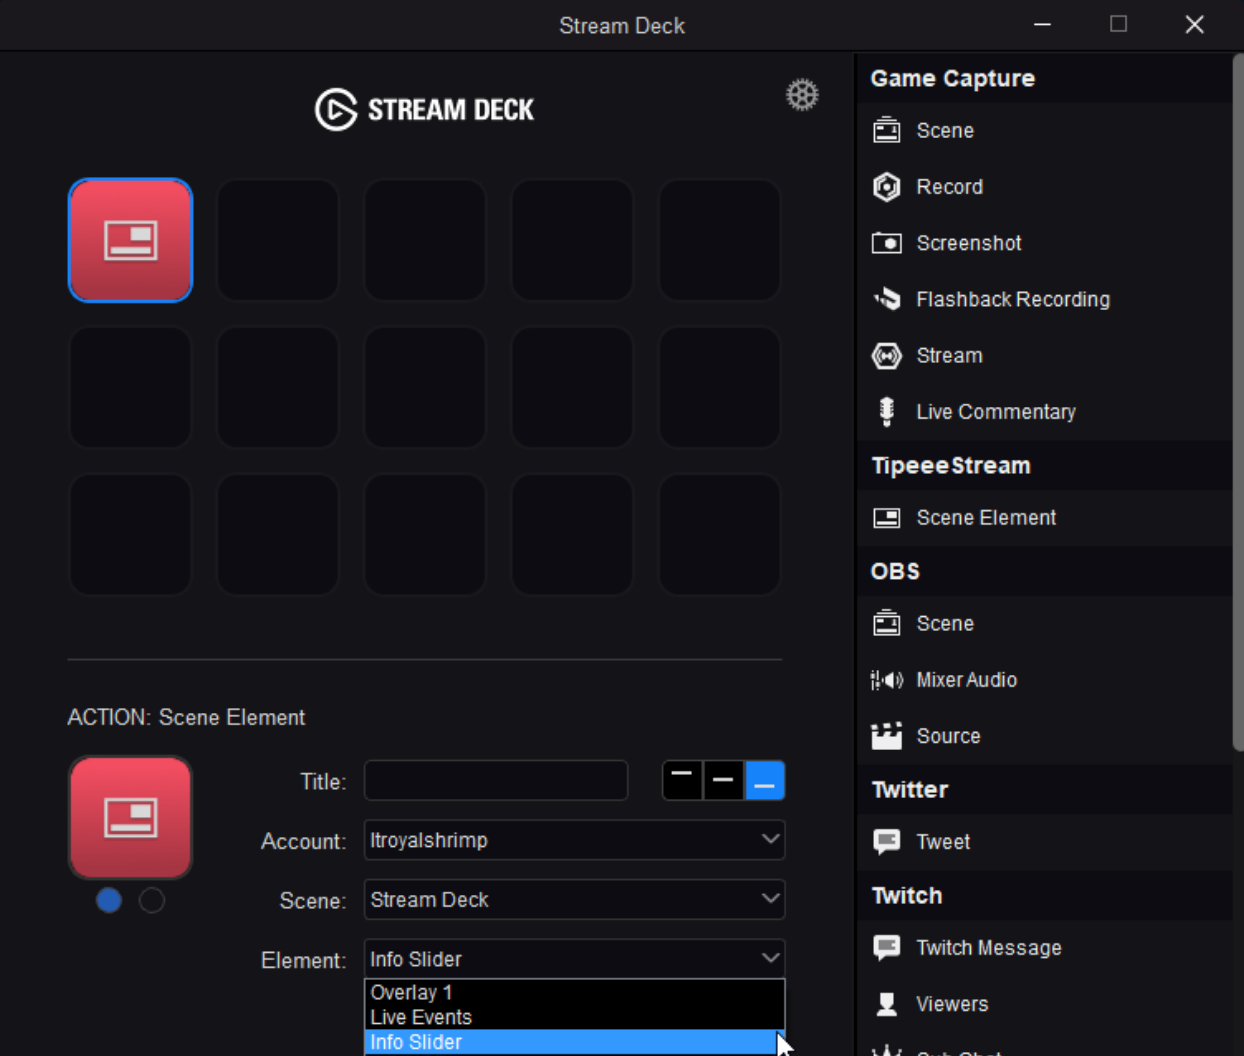Image resolution: width=1244 pixels, height=1056 pixels.
Task: Click the Title input field
Action: pos(496,781)
